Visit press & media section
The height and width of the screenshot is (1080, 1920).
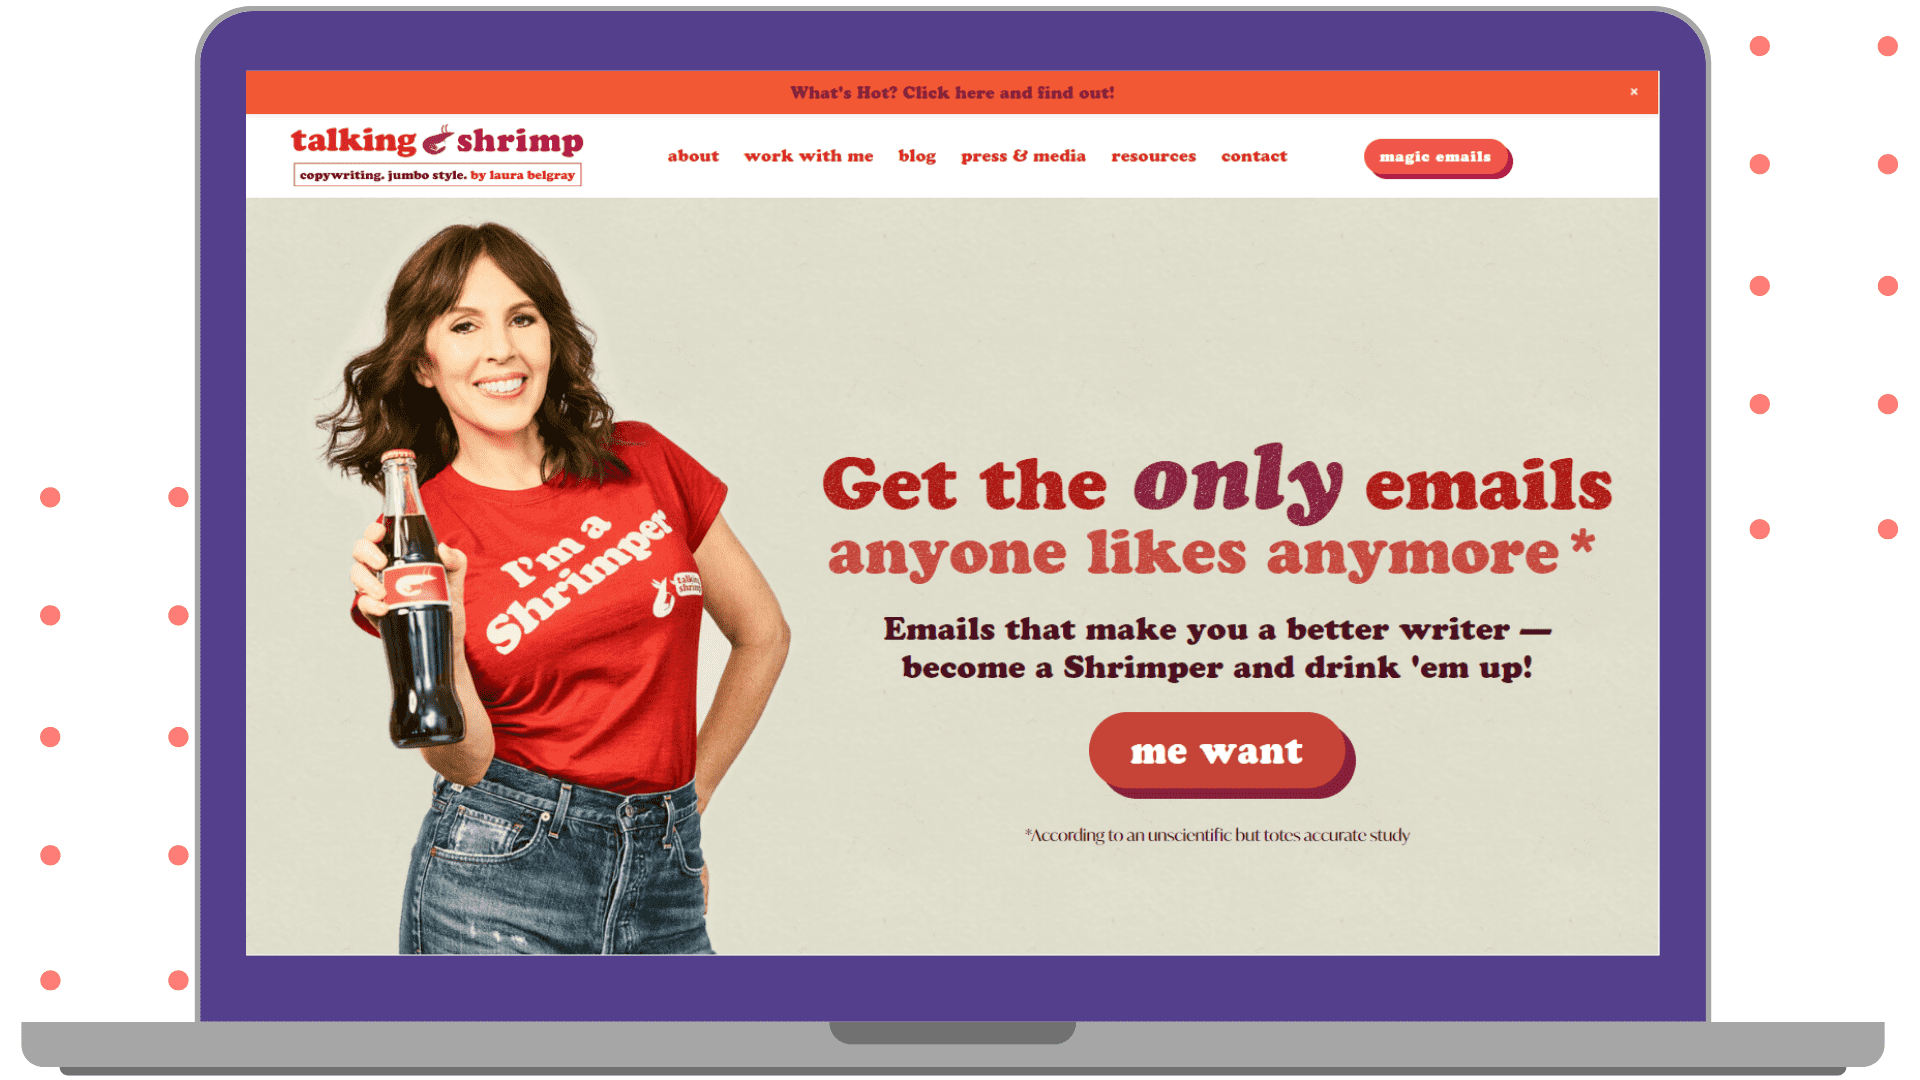pos(1023,156)
